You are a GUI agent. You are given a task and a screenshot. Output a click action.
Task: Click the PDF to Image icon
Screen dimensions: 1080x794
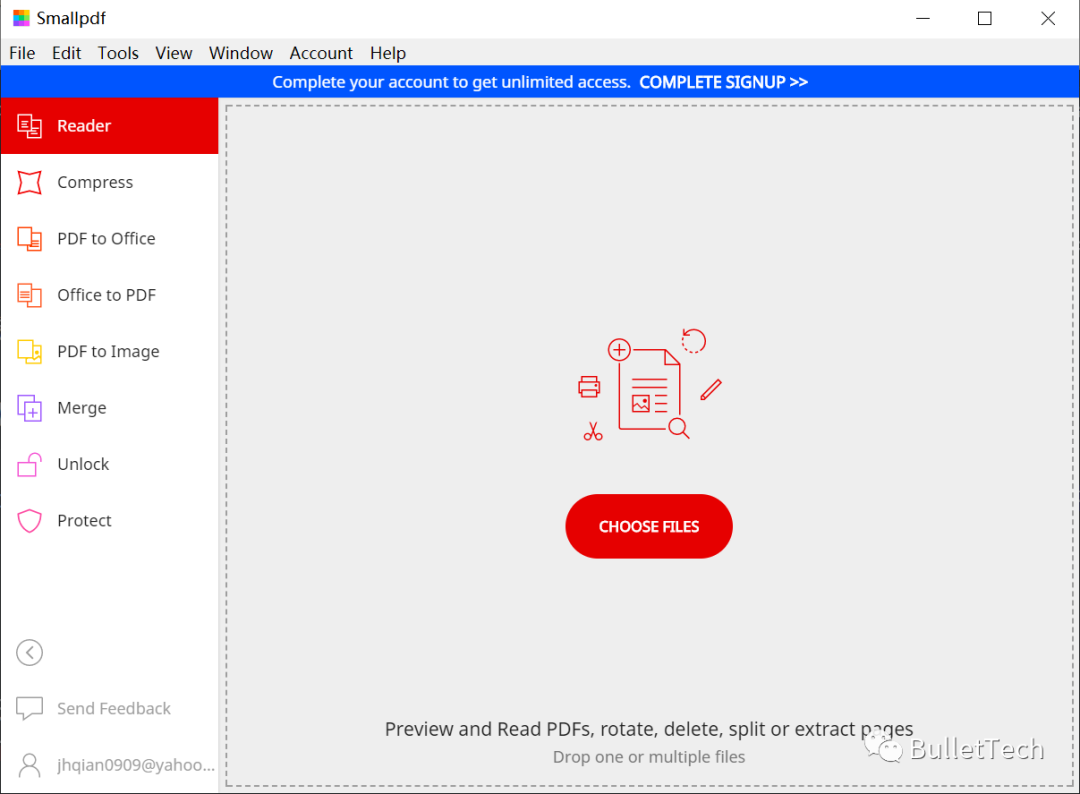tap(29, 352)
